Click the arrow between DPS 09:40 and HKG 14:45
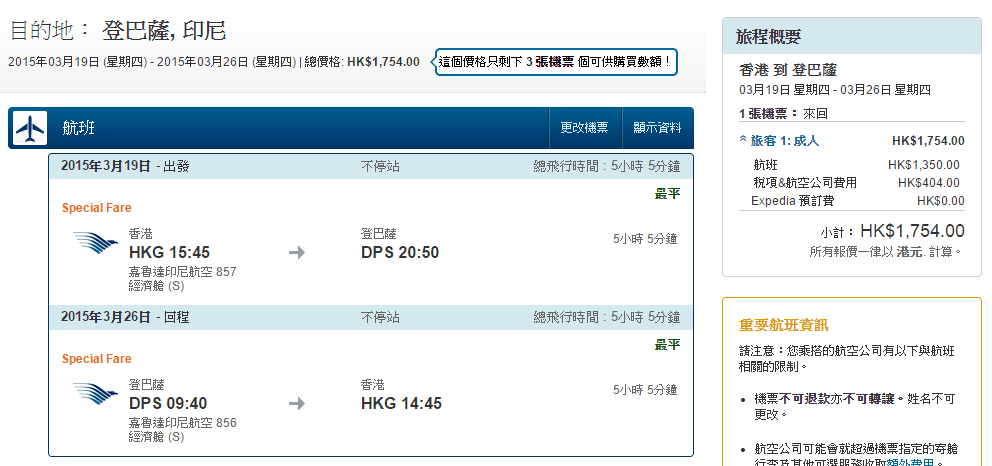Viewport: 992px width, 466px height. 296,404
